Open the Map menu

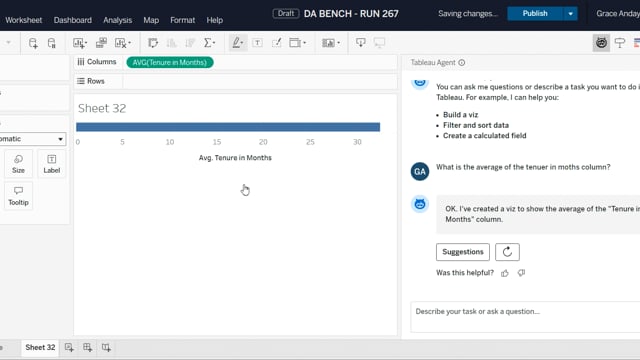pos(151,20)
